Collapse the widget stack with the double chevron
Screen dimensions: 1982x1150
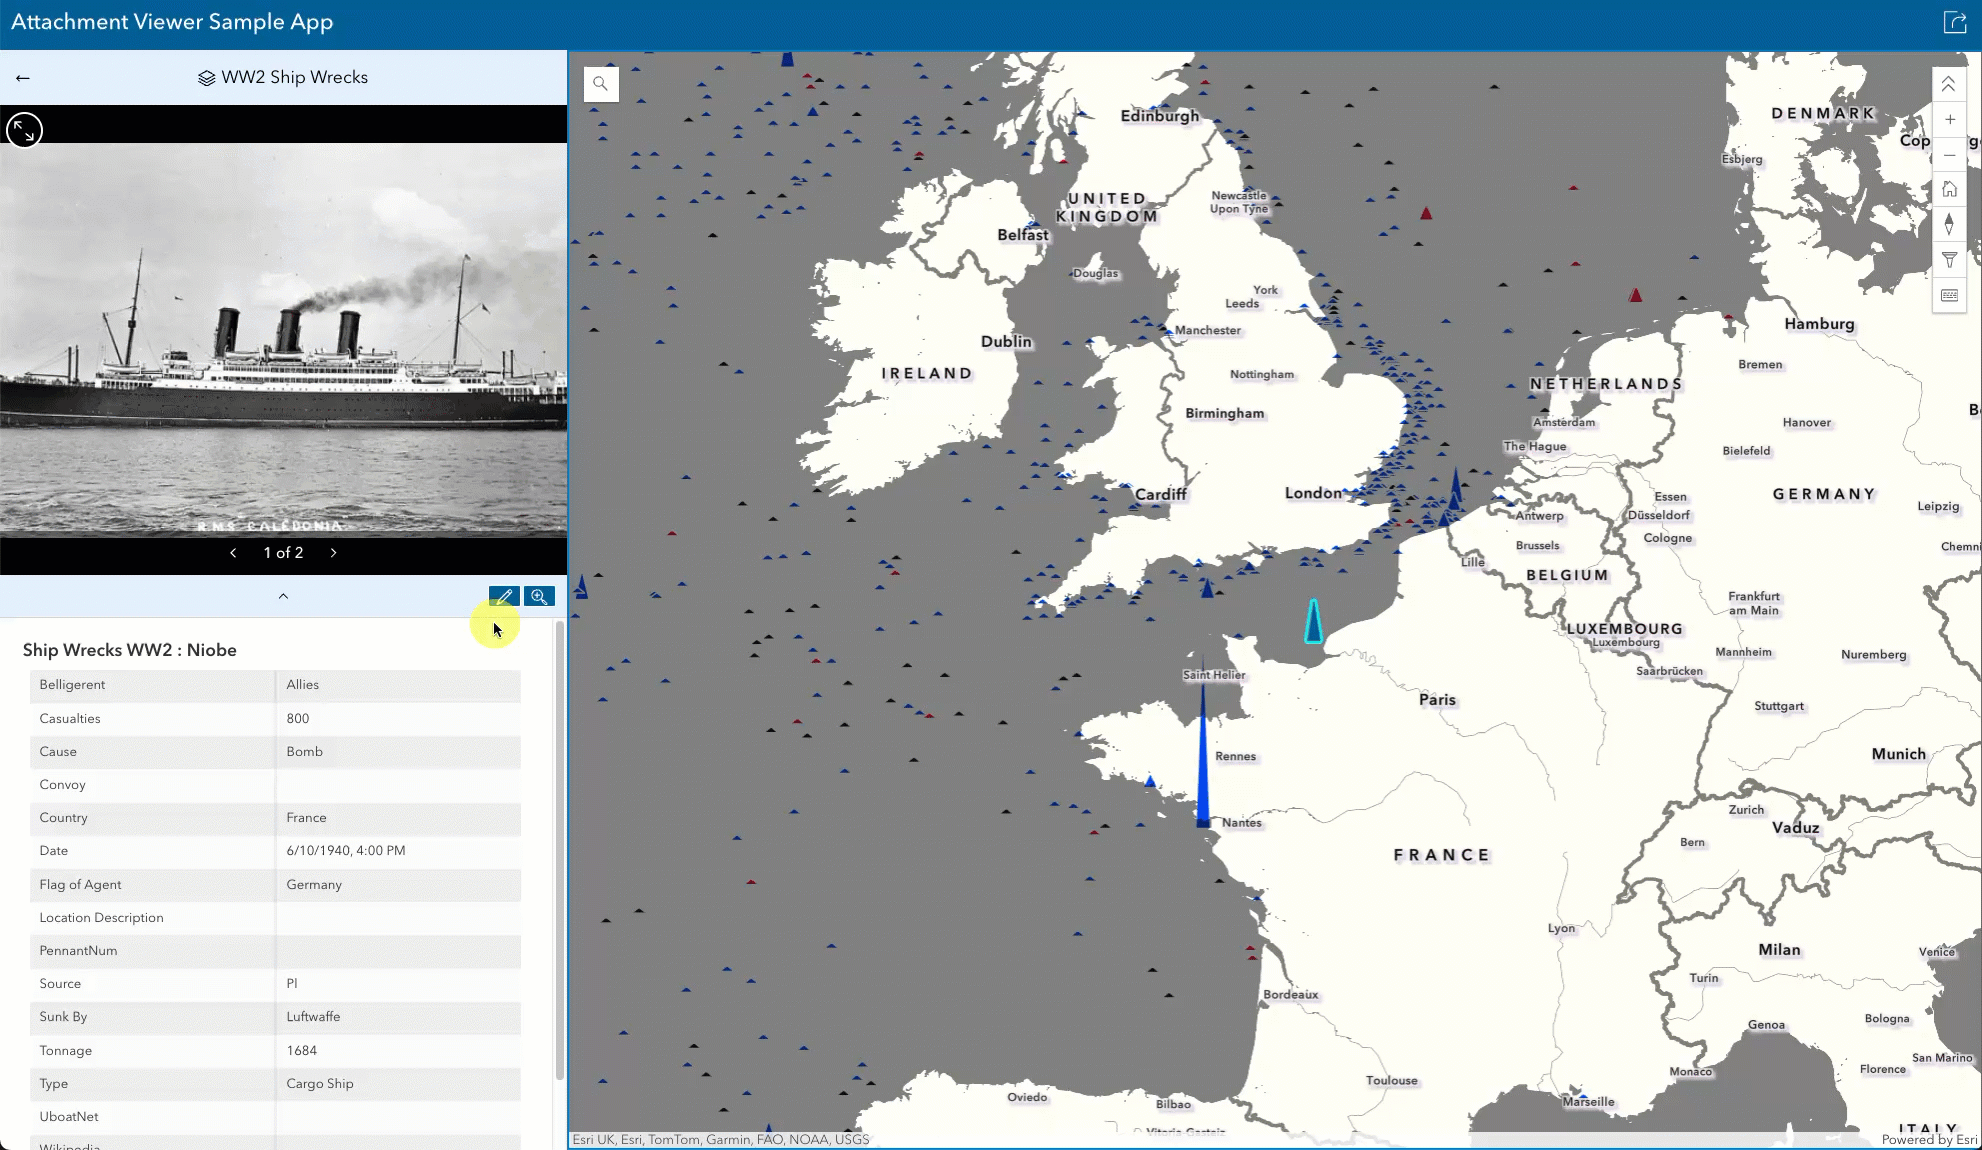click(x=1948, y=84)
